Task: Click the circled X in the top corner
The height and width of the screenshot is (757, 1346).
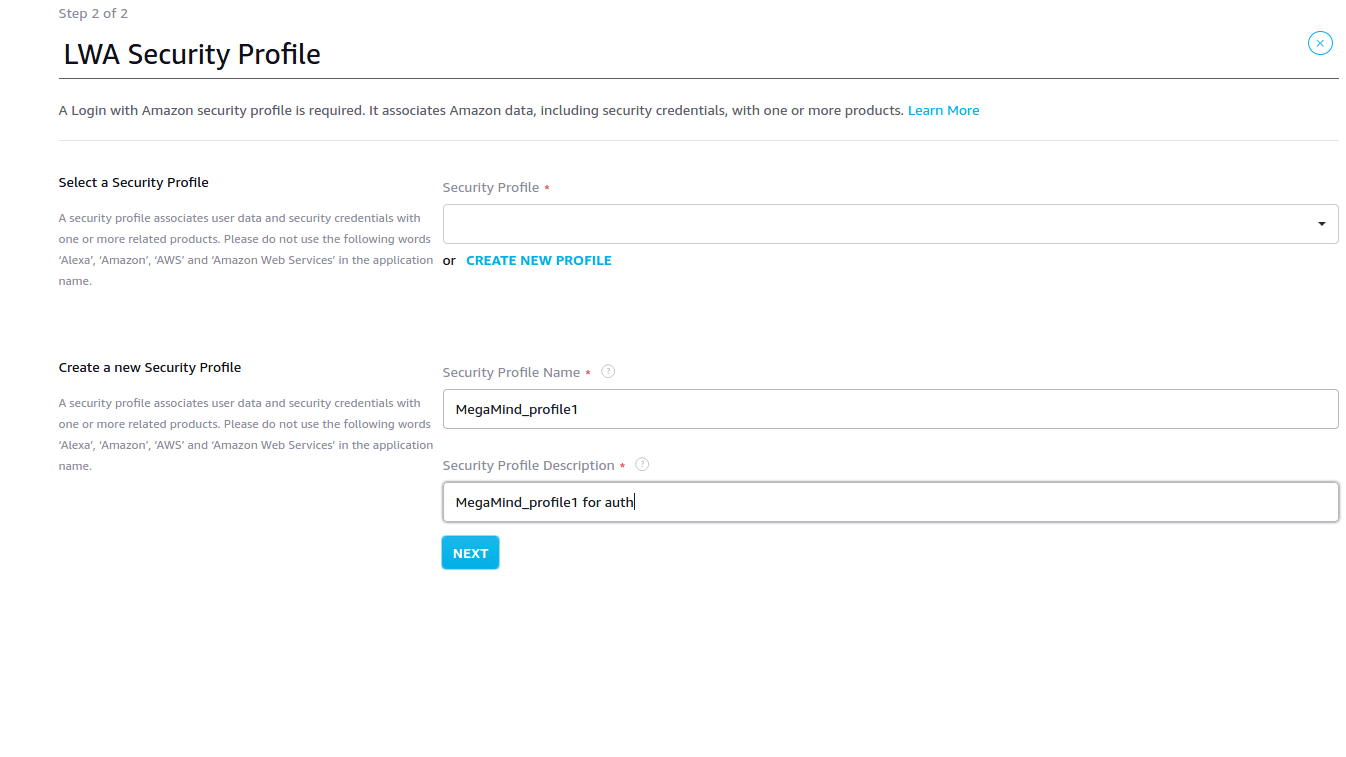Action: (1320, 43)
